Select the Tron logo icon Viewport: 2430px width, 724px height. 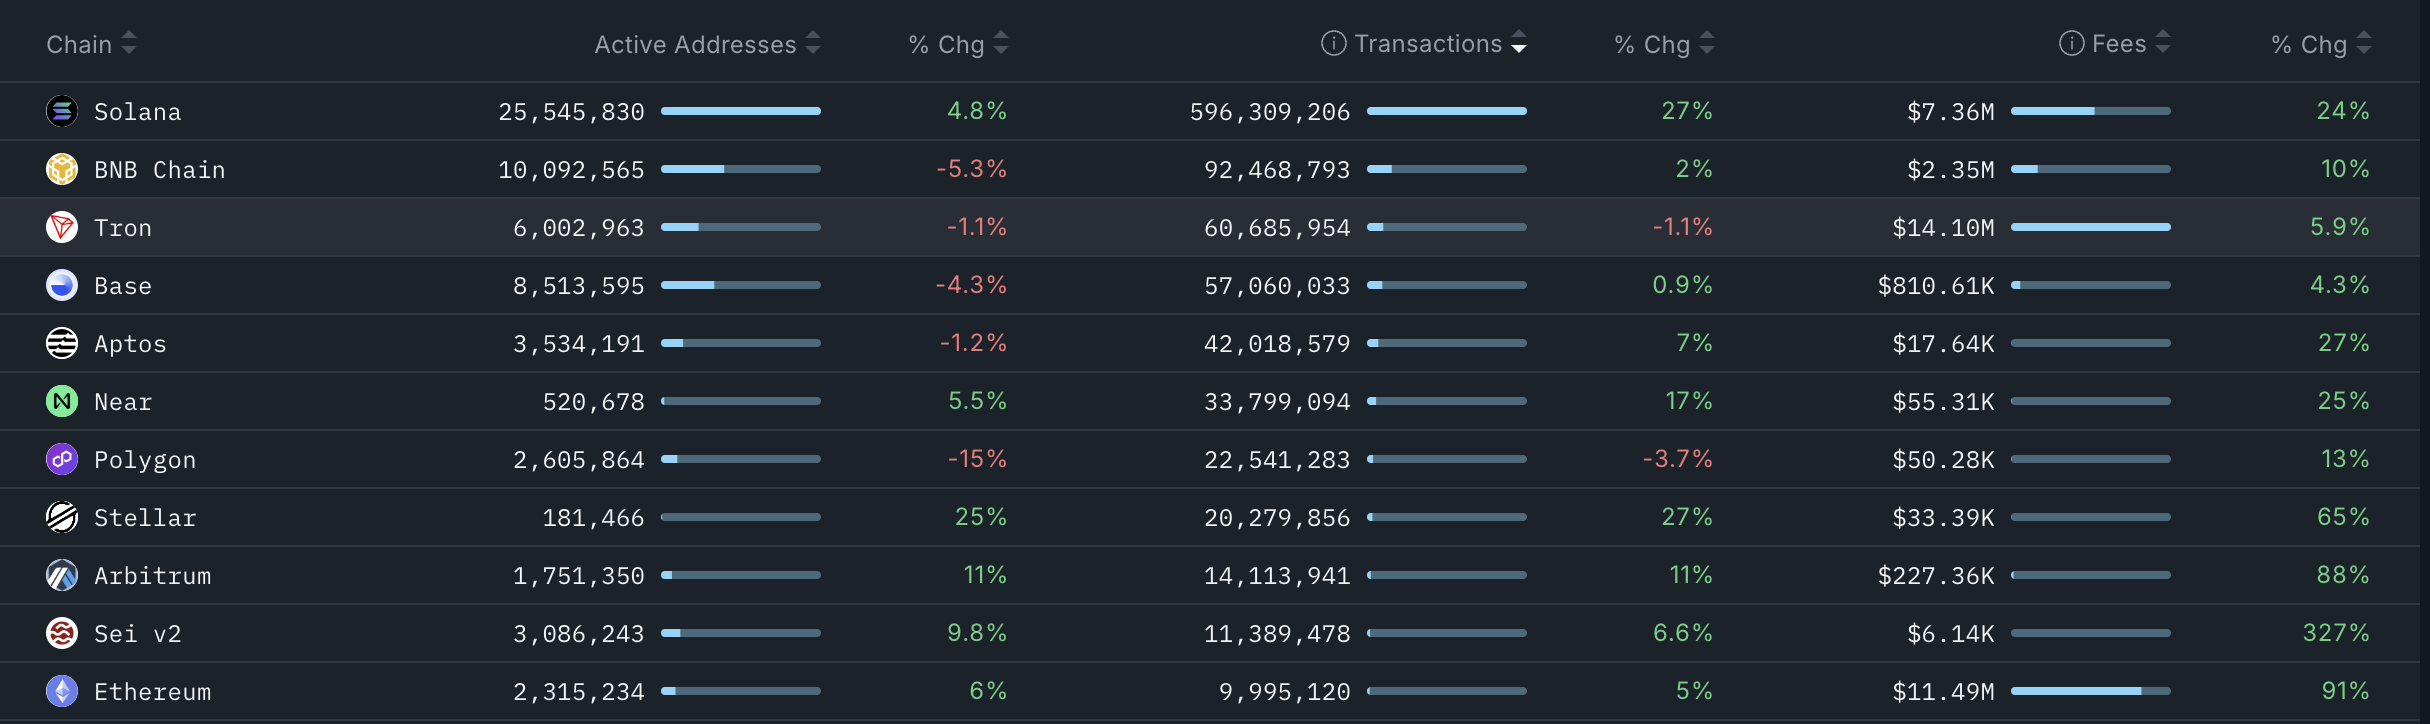tap(62, 227)
